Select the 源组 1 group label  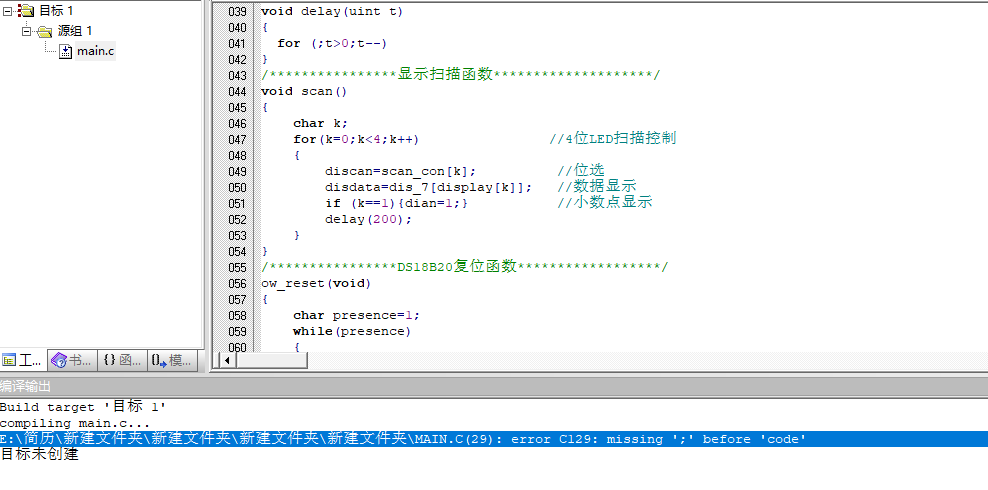75,31
